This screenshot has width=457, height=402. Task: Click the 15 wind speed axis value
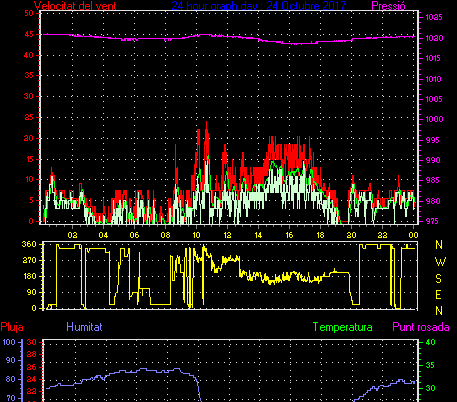point(30,159)
